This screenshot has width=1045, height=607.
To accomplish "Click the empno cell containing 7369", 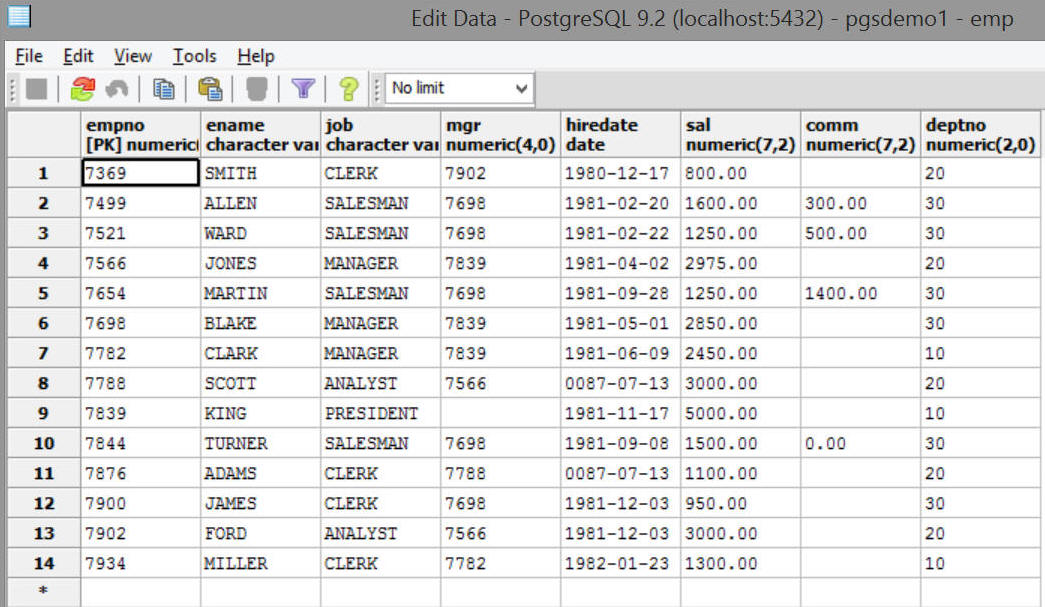I will [140, 173].
